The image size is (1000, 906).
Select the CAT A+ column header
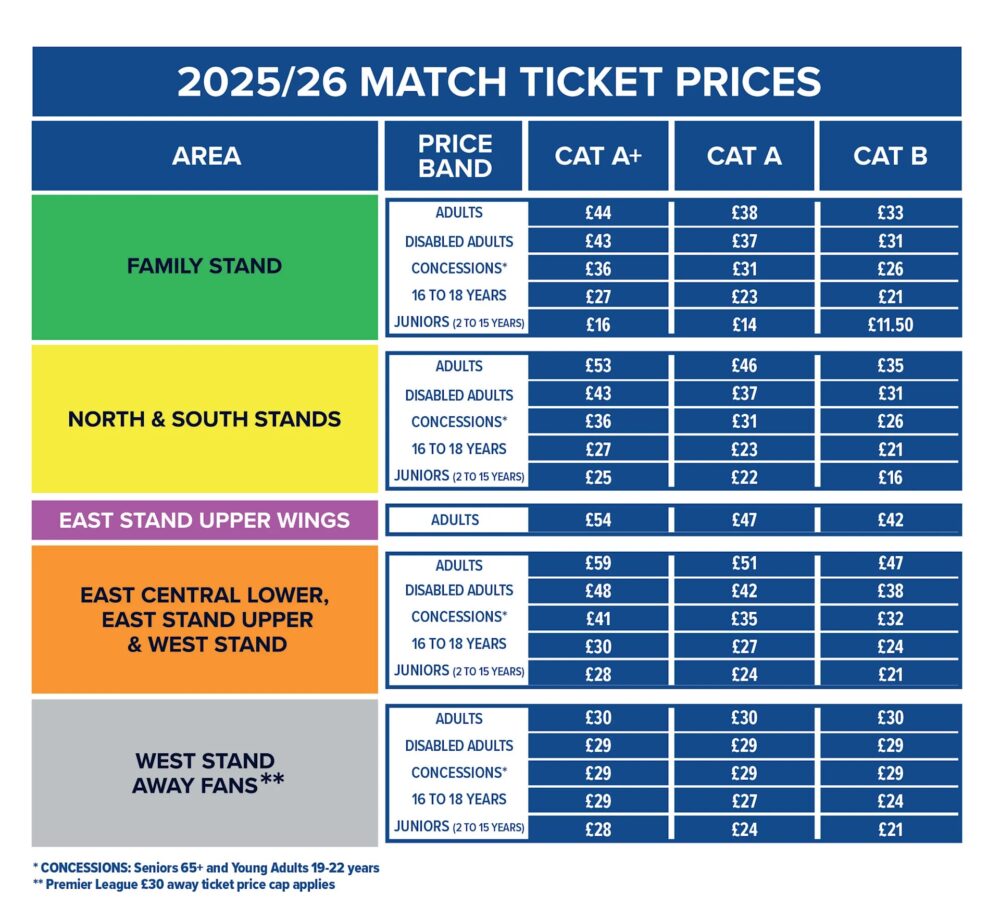click(598, 156)
